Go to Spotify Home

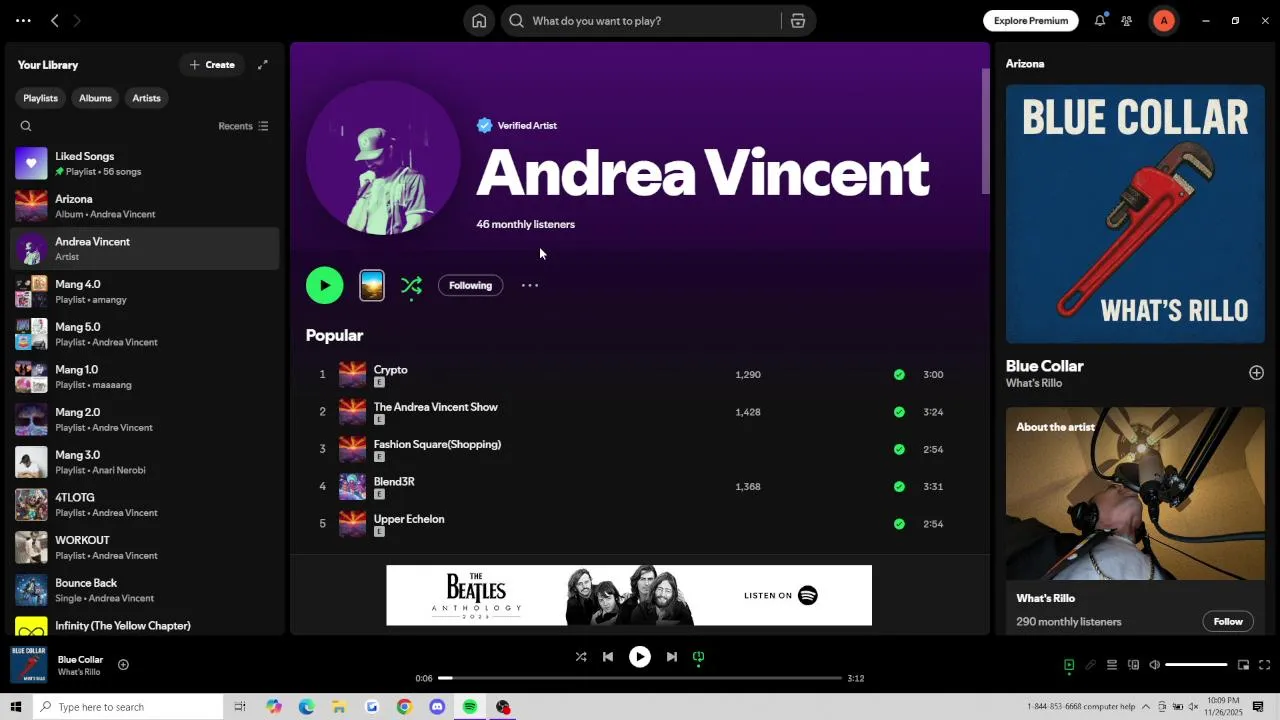tap(479, 21)
